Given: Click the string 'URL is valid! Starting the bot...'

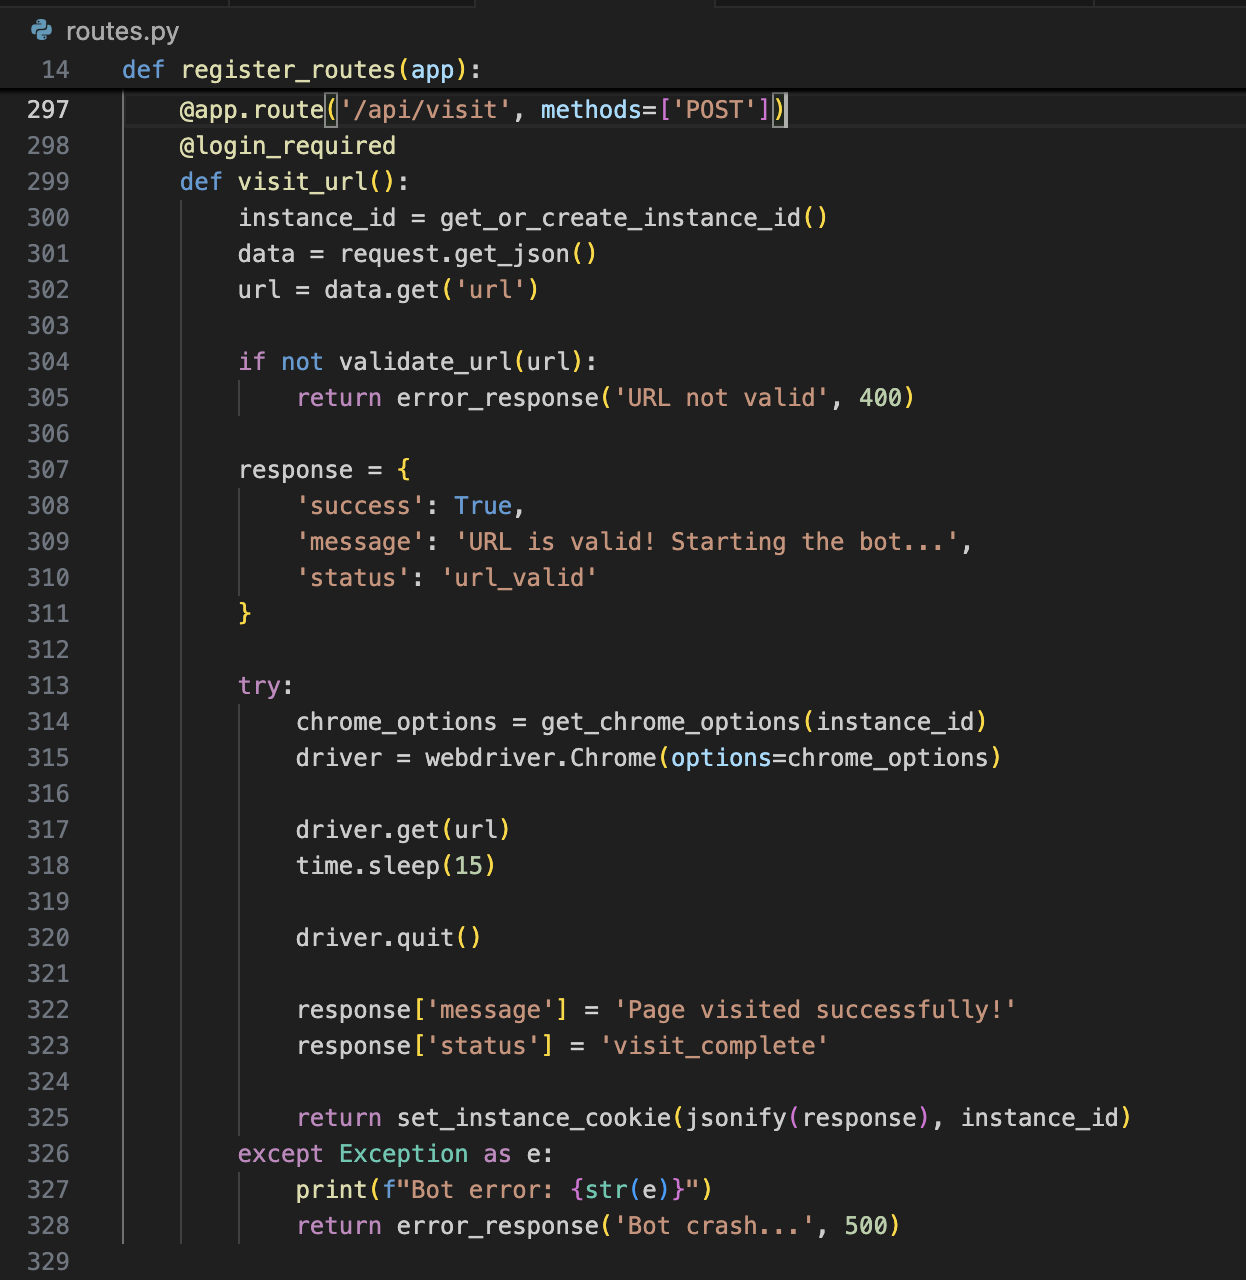Looking at the screenshot, I should tap(707, 542).
